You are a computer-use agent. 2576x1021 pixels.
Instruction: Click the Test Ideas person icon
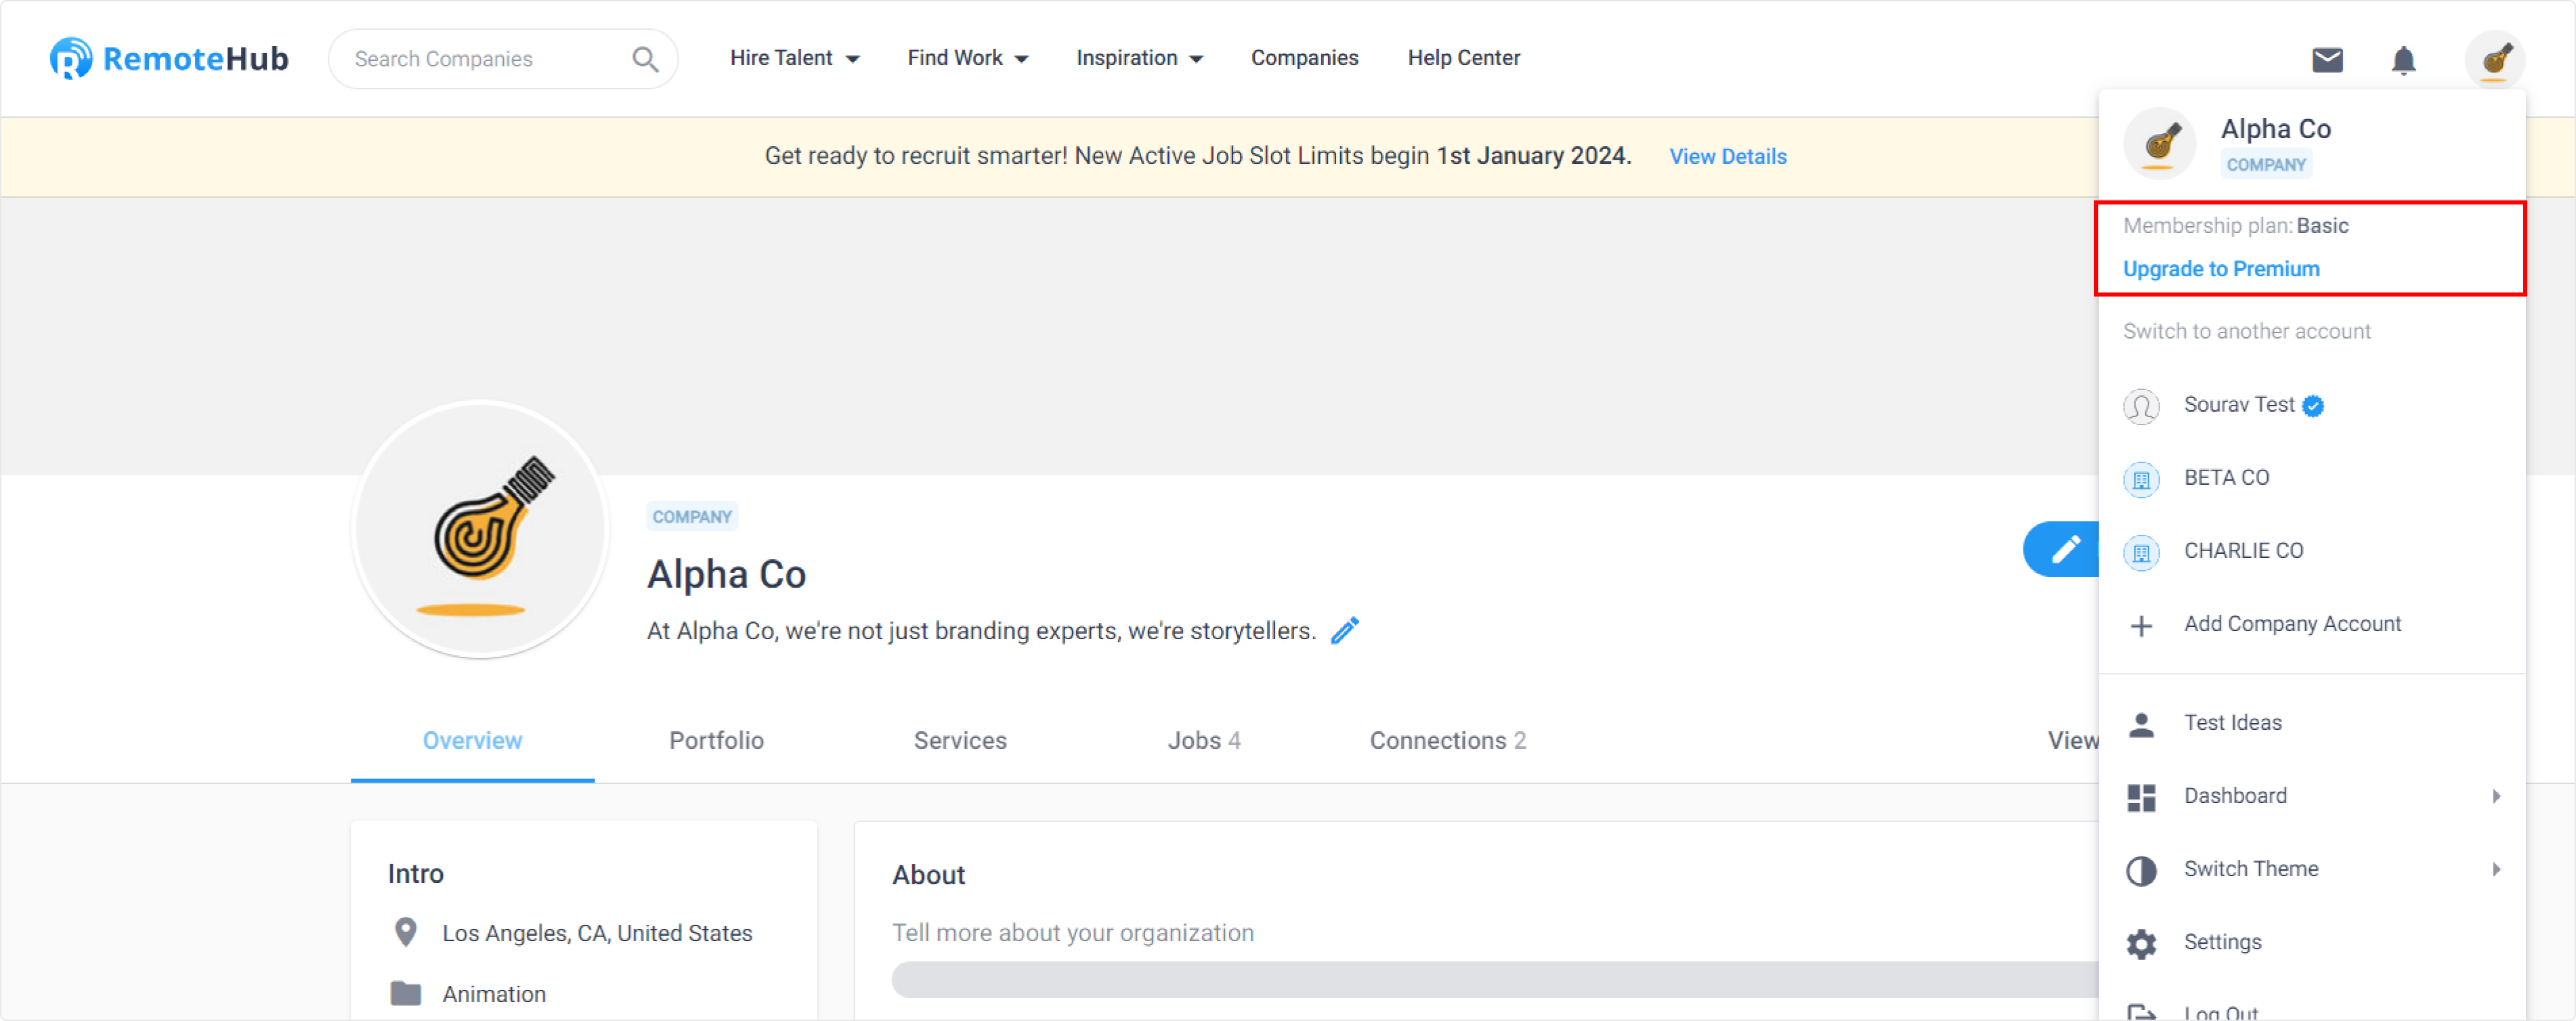pos(2141,725)
